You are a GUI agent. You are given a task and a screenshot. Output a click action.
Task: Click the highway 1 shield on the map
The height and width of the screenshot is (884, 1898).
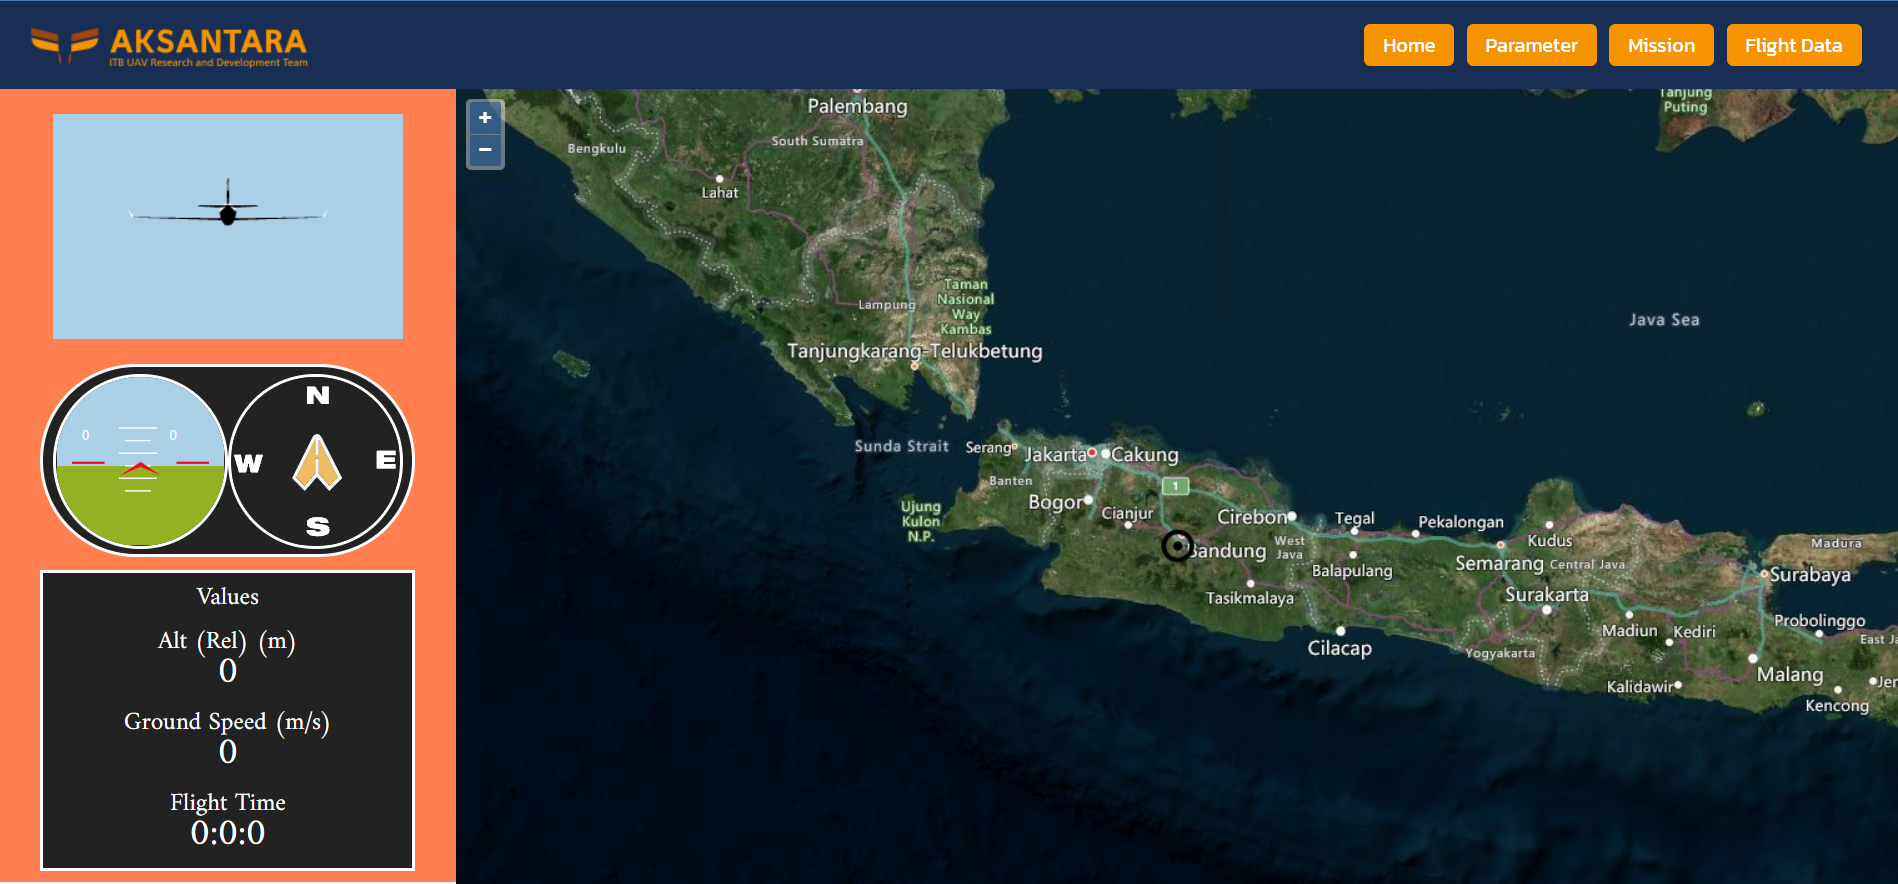pyautogui.click(x=1175, y=486)
